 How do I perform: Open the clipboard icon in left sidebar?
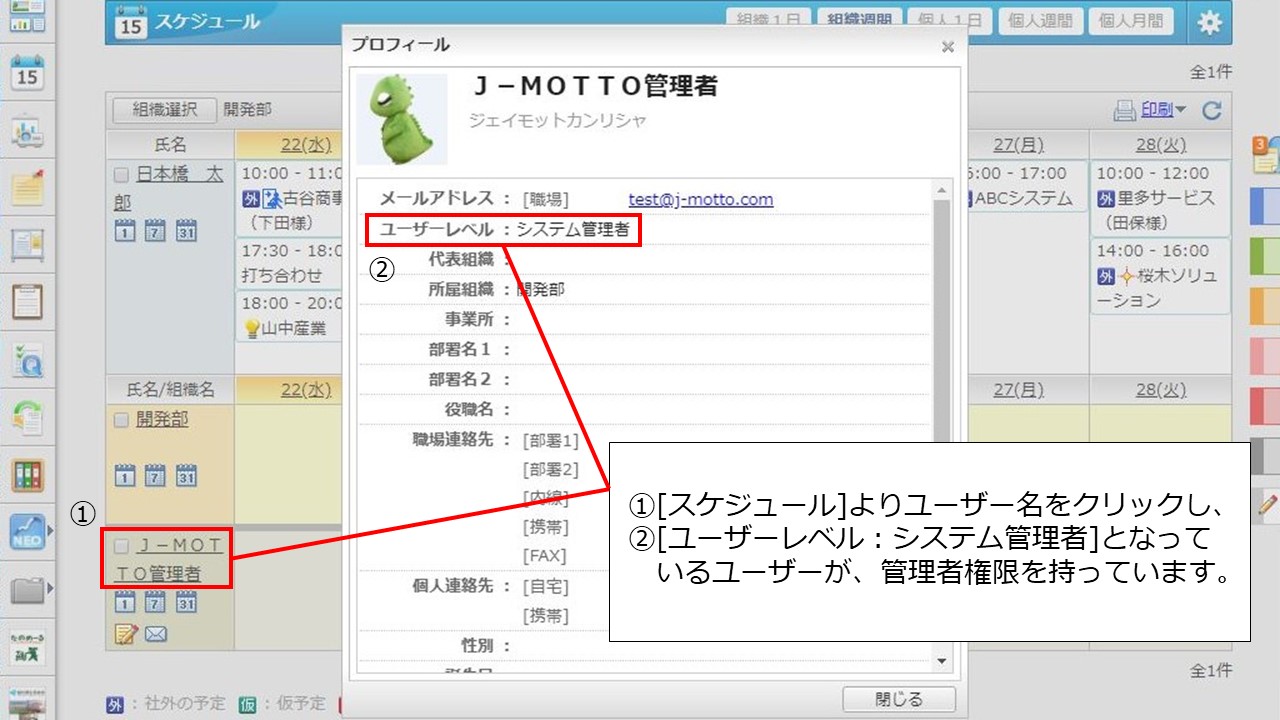[27, 300]
